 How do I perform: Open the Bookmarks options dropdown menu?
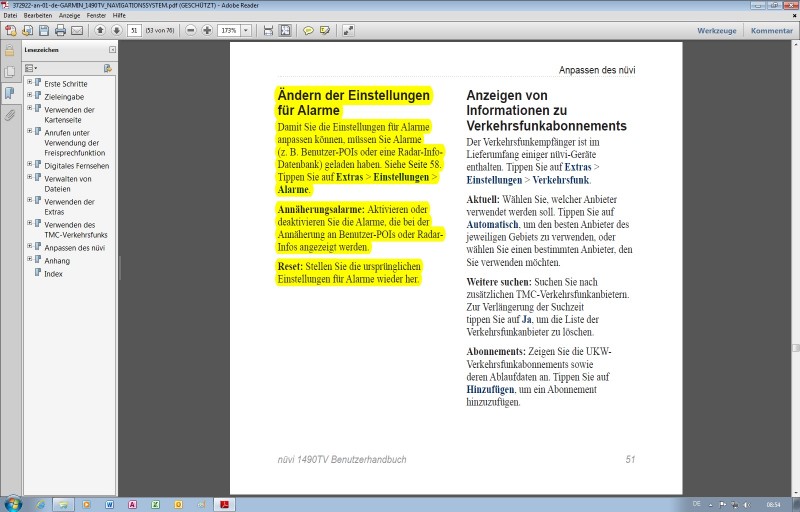(31, 67)
